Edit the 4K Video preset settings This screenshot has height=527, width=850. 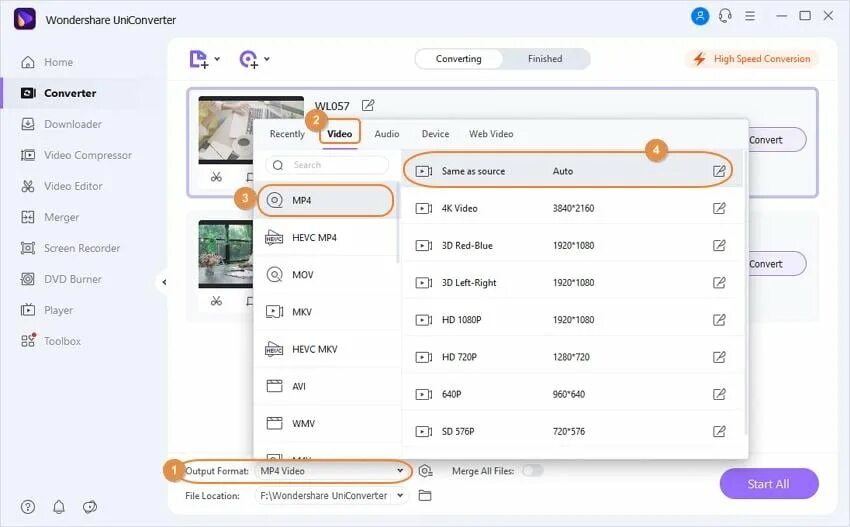pos(719,208)
